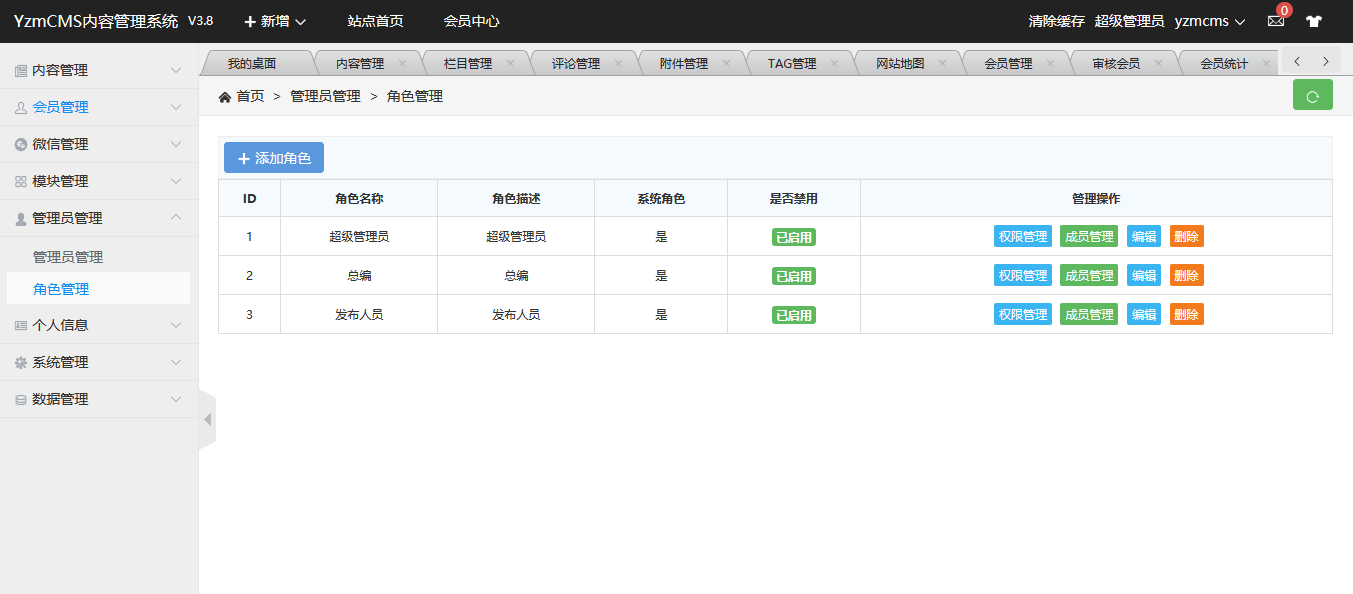Close the 内容管理 tab
Viewport: 1353px width, 594px height.
(x=402, y=63)
